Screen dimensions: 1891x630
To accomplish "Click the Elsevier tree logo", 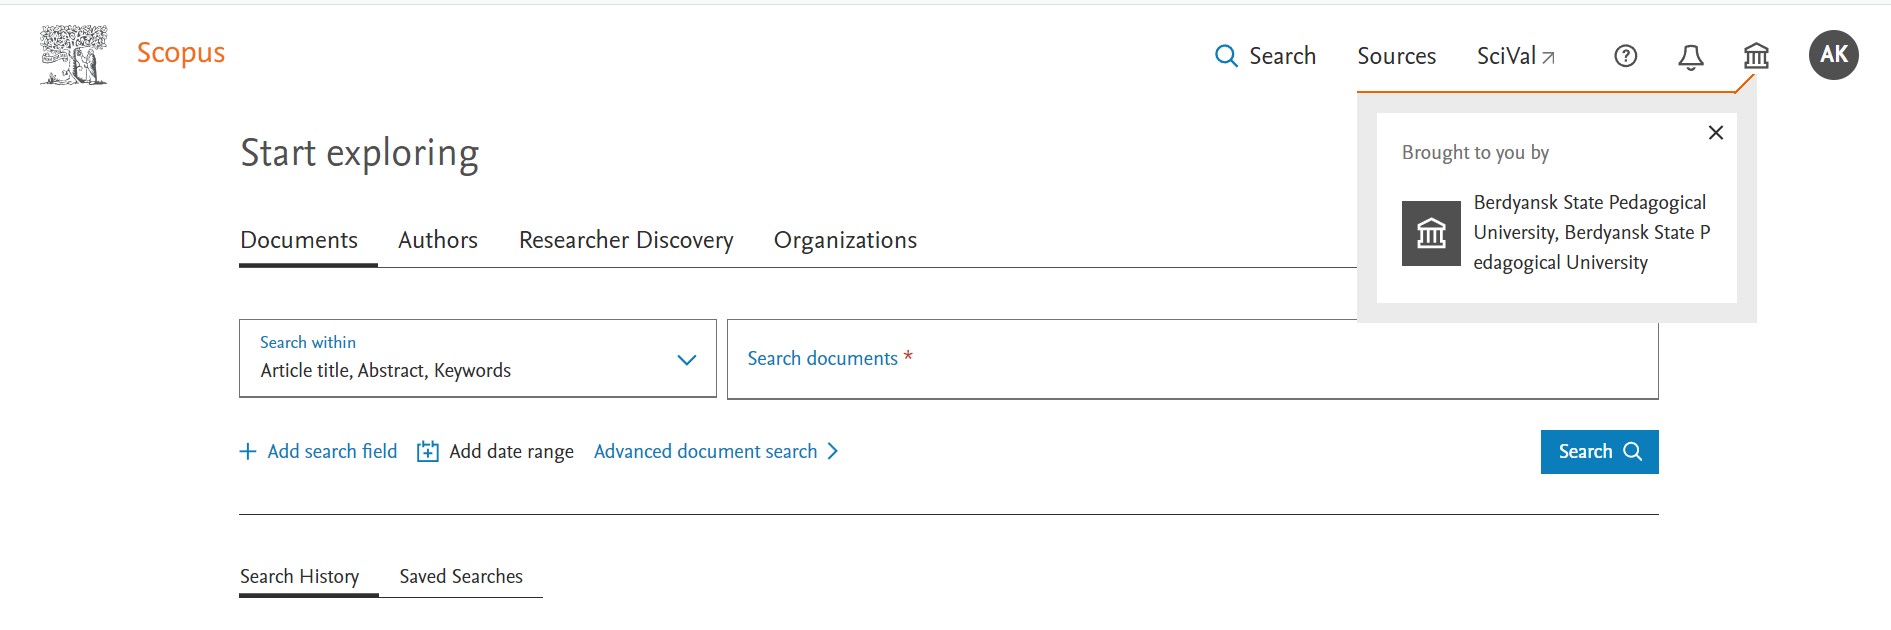I will (x=74, y=55).
